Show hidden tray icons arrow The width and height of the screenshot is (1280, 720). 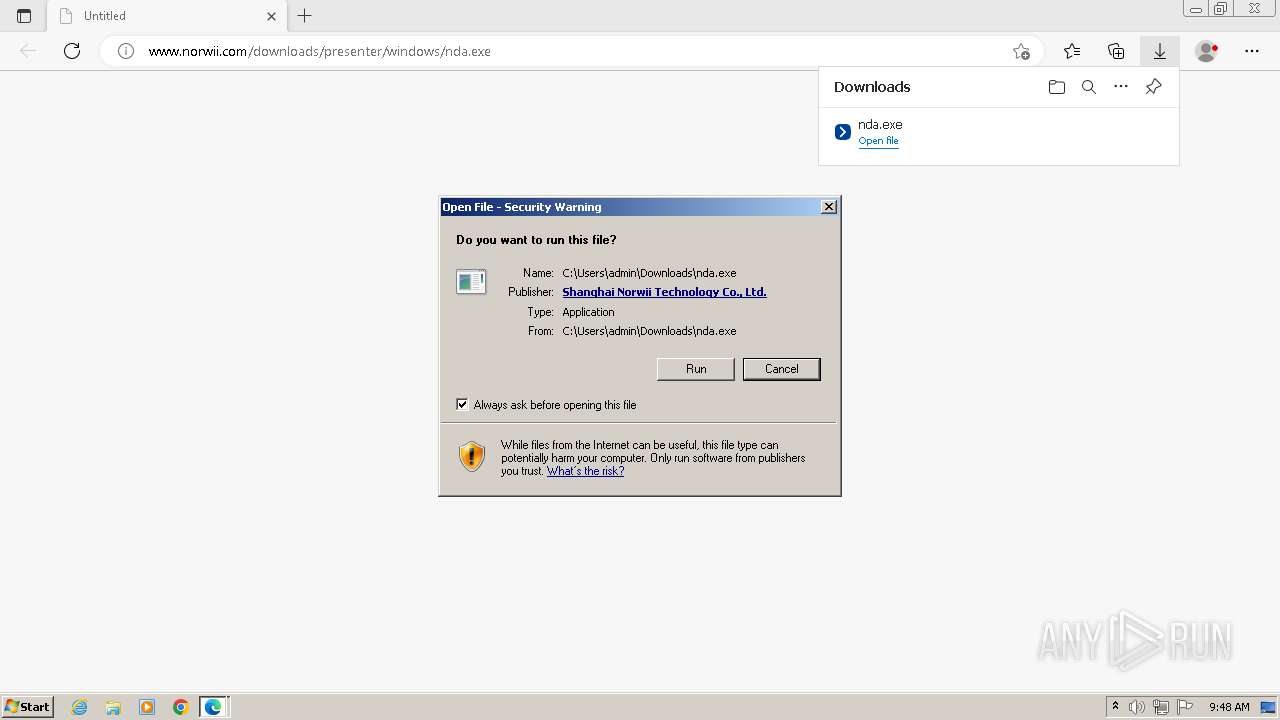[x=1116, y=707]
